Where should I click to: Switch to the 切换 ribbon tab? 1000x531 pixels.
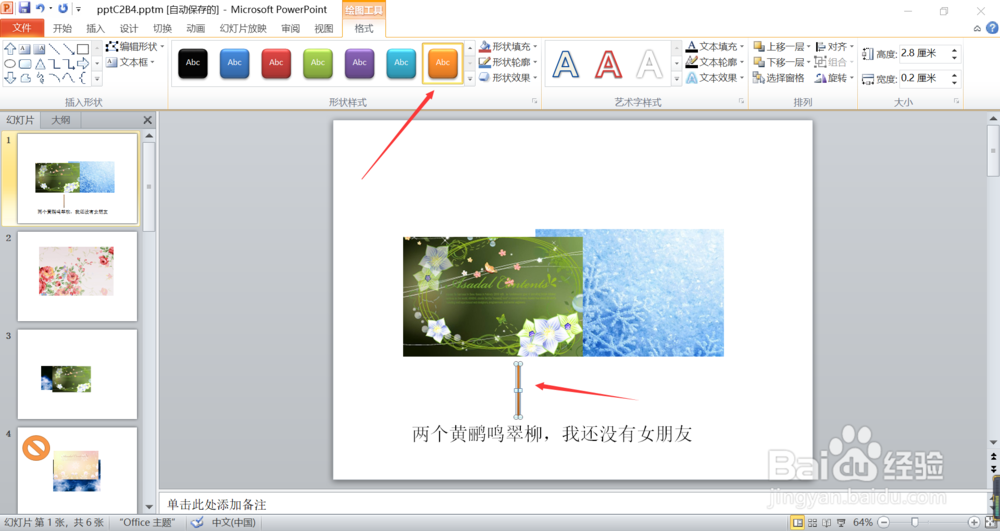162,28
